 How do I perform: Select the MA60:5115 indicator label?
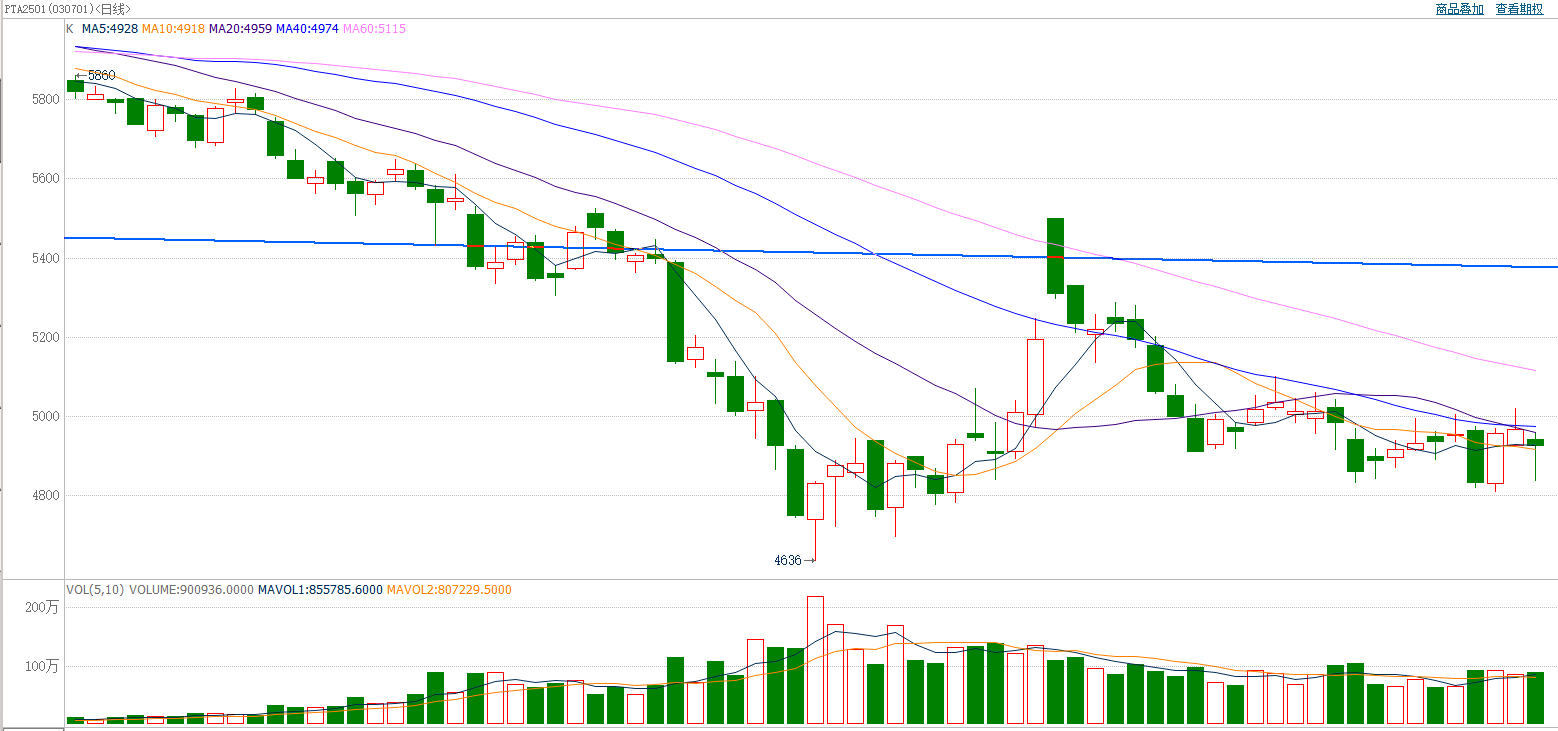click(374, 29)
